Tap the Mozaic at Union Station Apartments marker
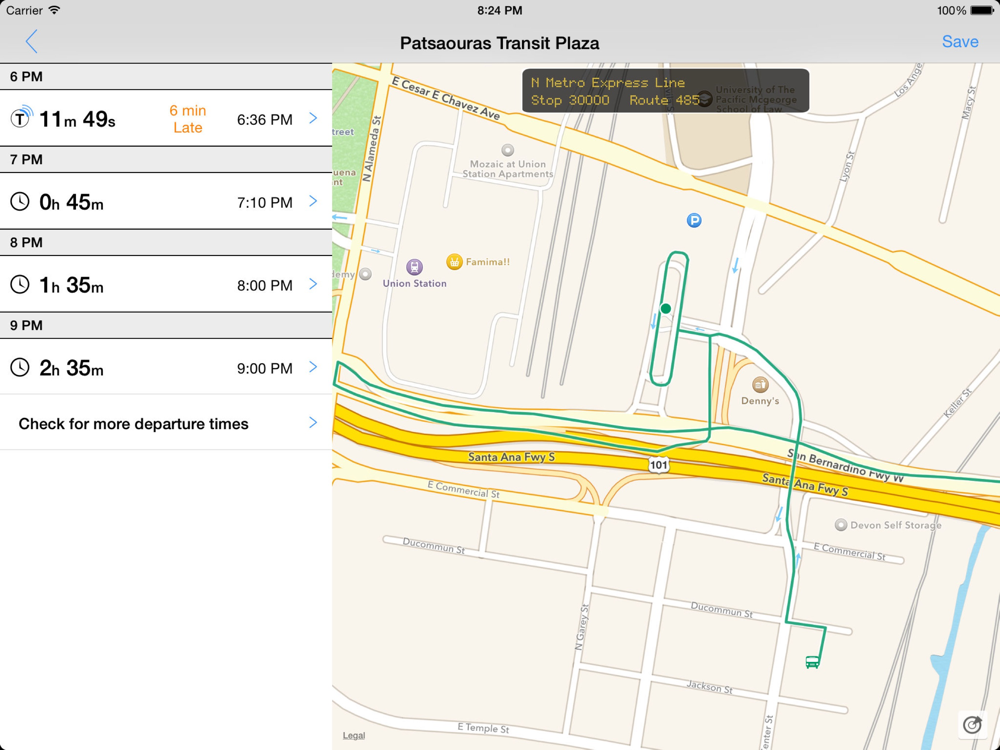 pyautogui.click(x=508, y=151)
